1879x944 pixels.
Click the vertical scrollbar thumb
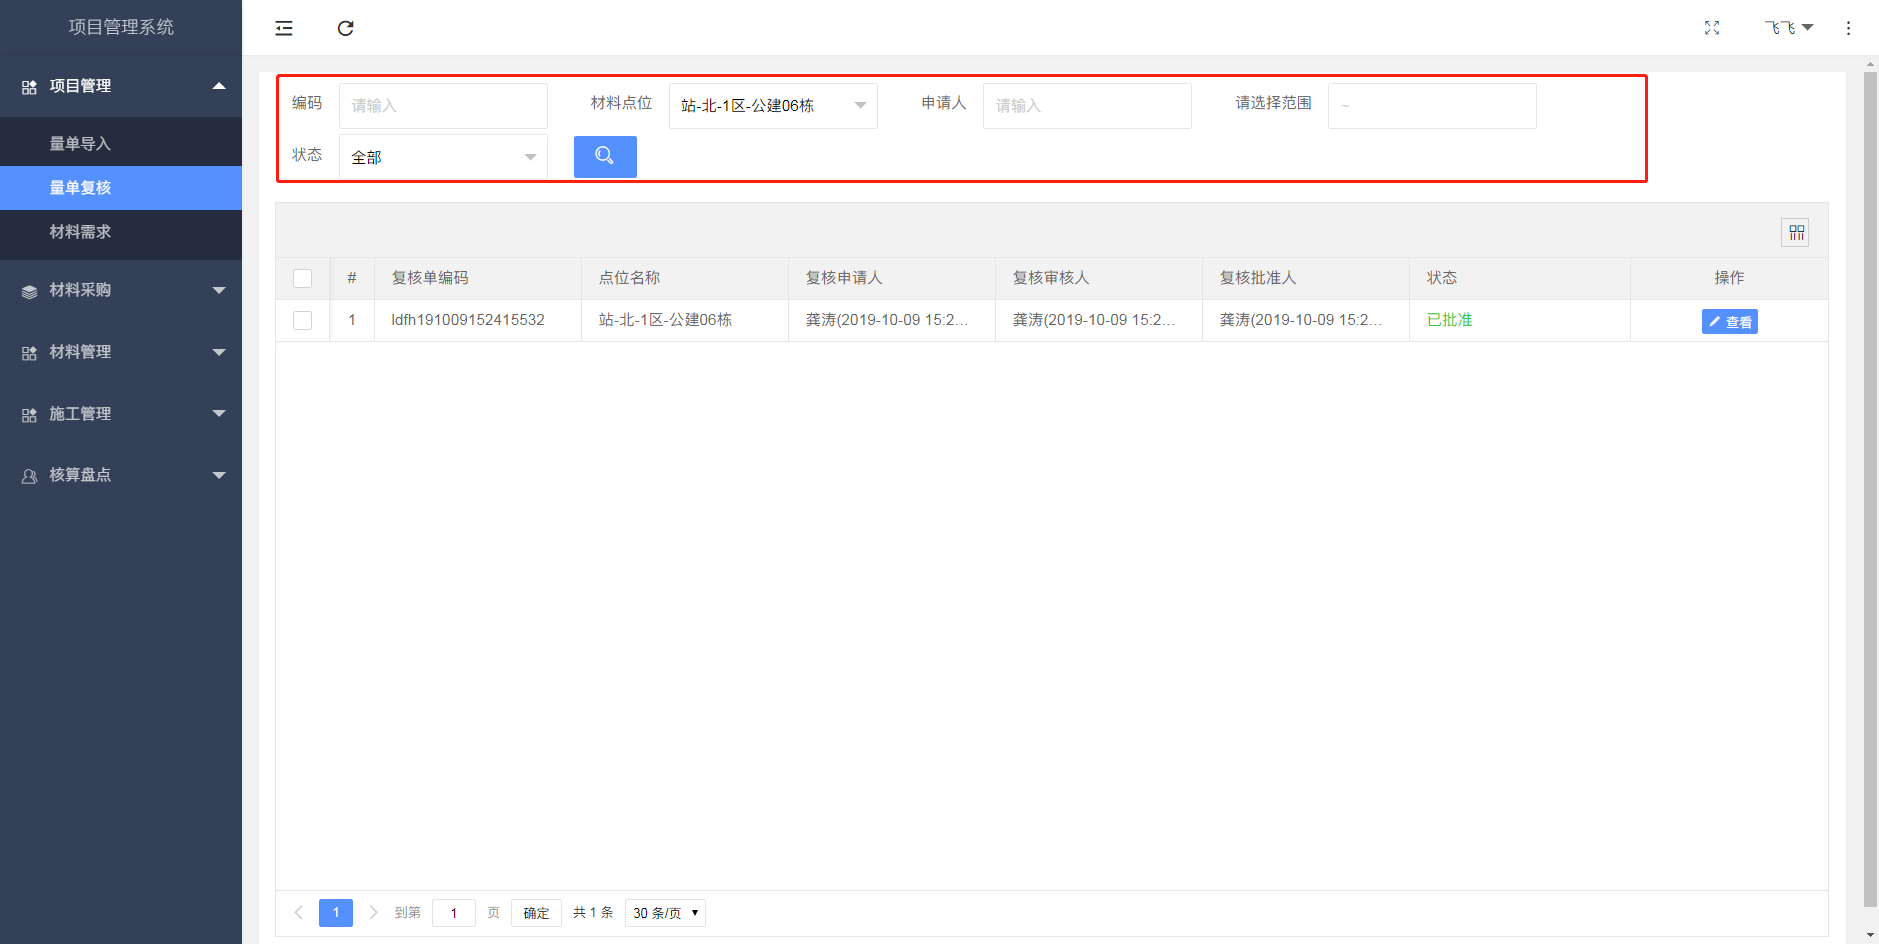pos(1870,490)
